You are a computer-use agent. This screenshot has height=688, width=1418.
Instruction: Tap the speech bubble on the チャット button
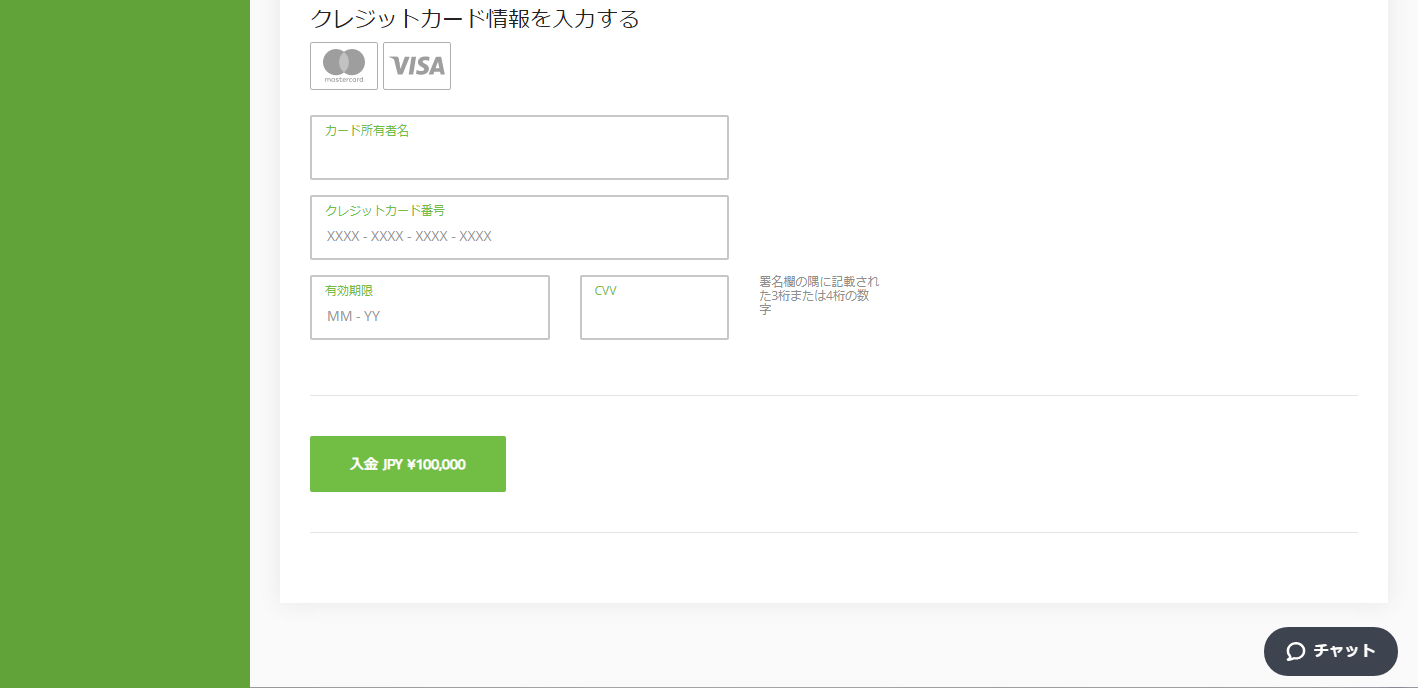pyautogui.click(x=1298, y=651)
